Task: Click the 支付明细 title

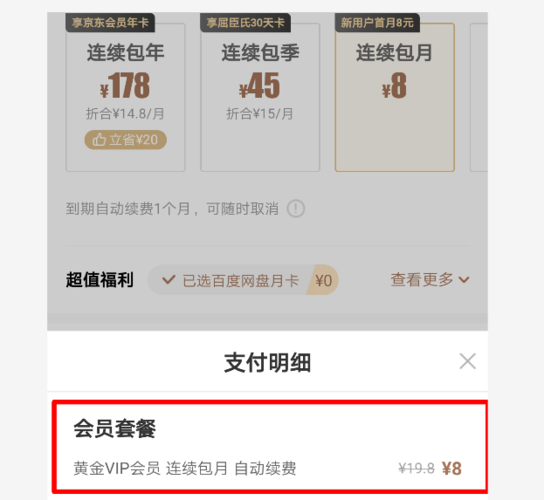Action: tap(267, 363)
